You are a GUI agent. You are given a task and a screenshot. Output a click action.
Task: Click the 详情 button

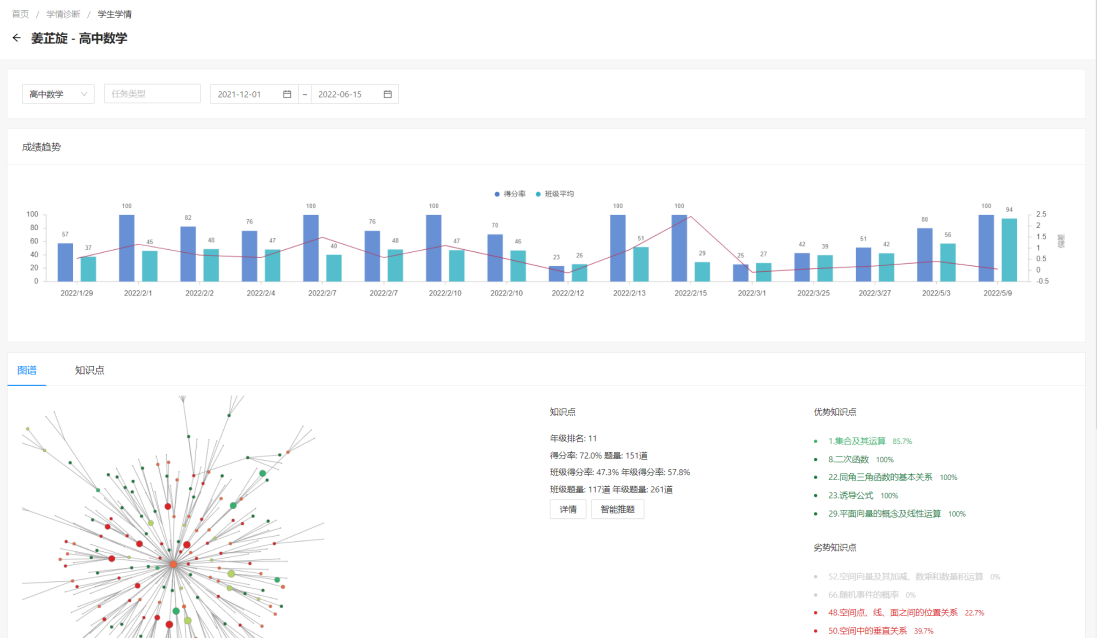click(x=568, y=509)
